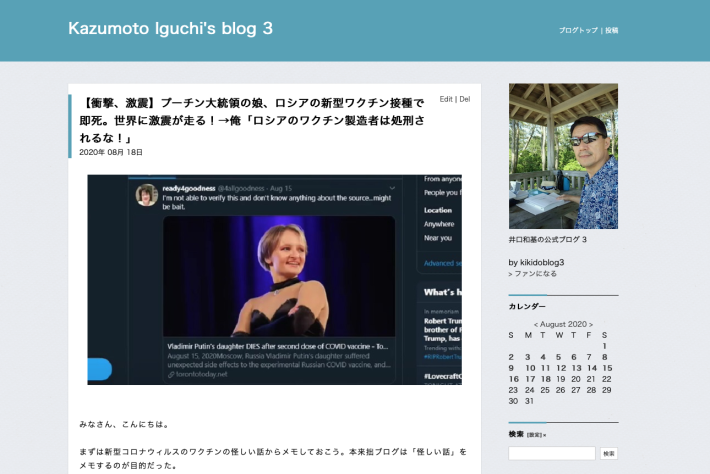Go to next month arrow in calendar
This screenshot has width=710, height=474.
pos(590,325)
